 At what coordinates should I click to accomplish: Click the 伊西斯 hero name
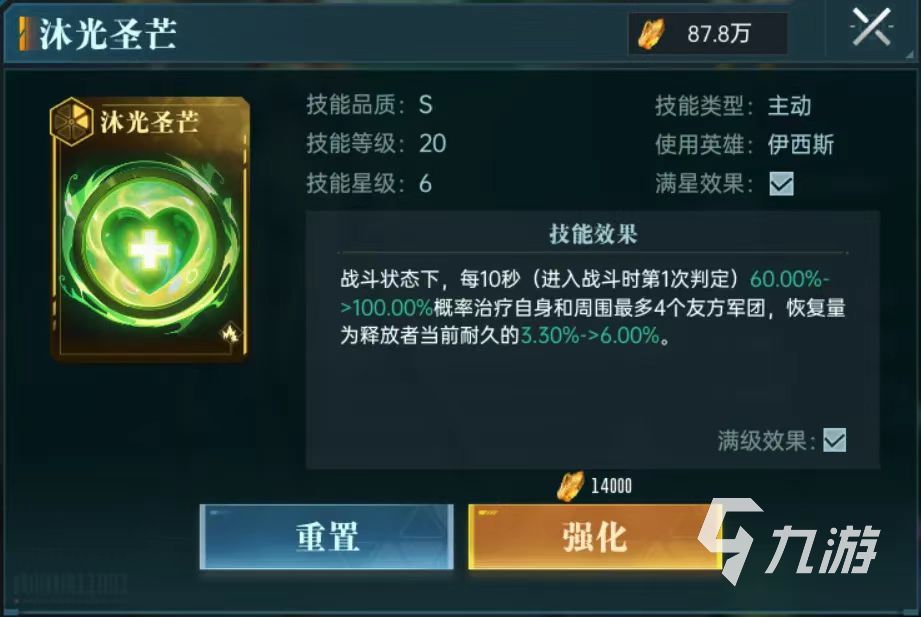(801, 145)
